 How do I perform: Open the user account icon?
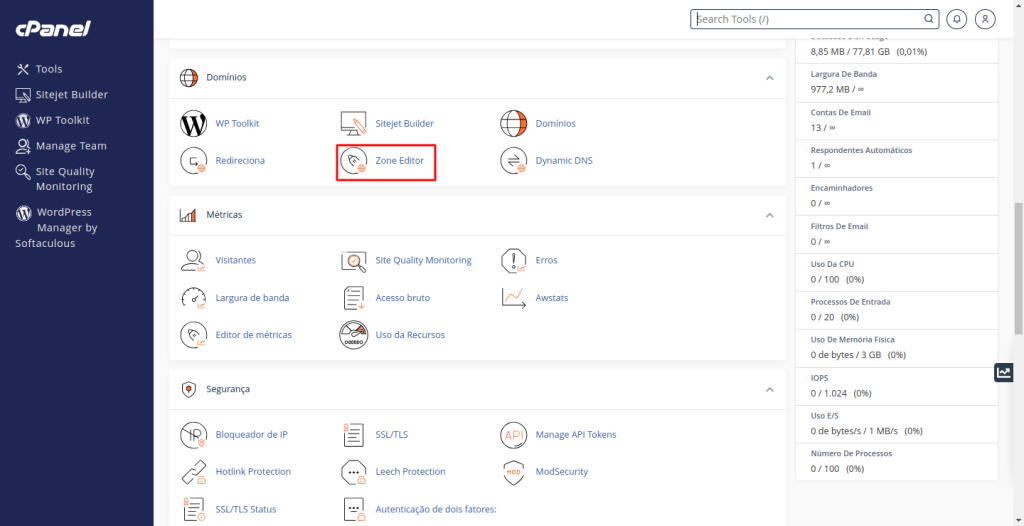(985, 19)
